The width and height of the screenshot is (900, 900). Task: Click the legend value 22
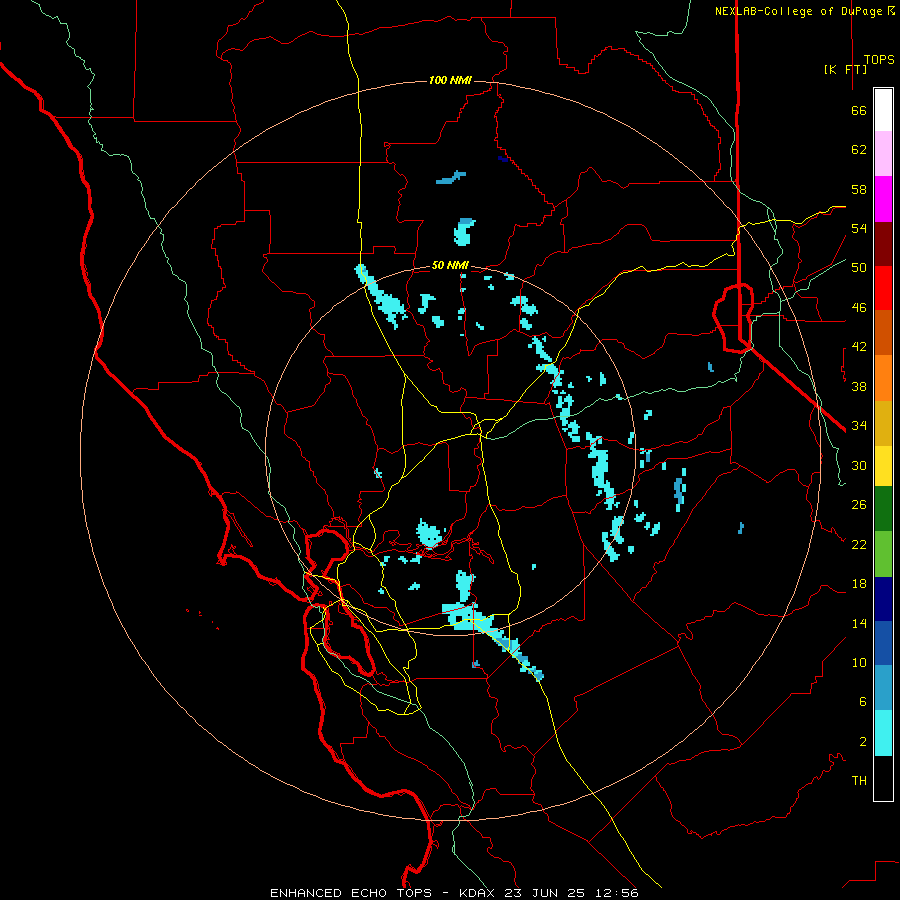tap(859, 544)
